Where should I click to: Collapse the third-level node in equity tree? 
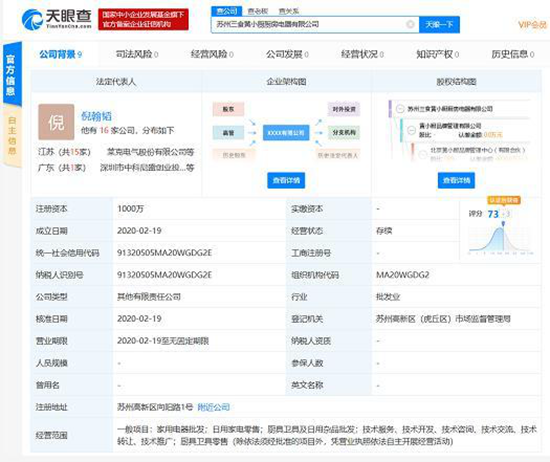pos(423,153)
